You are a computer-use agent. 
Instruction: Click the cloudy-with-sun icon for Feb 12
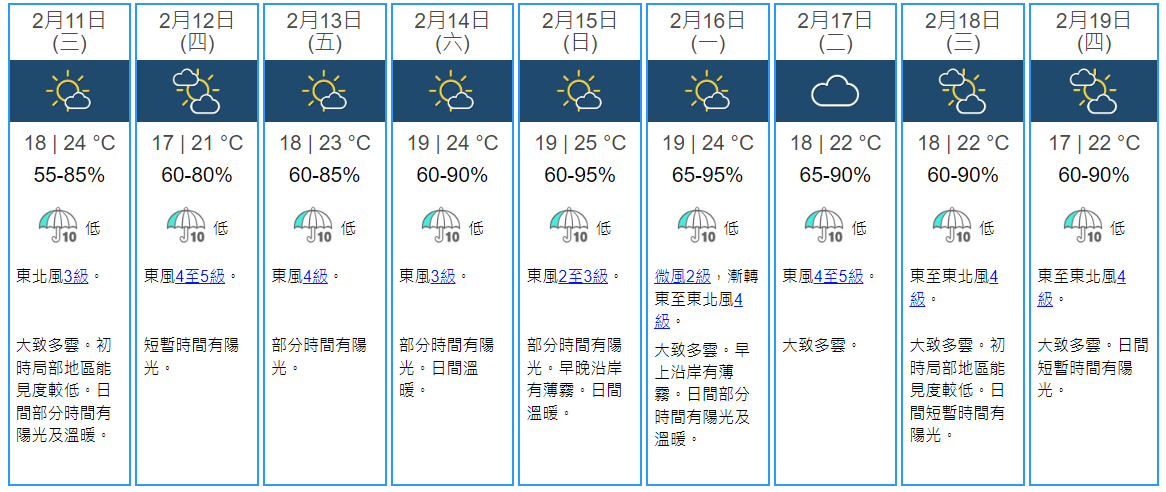[x=197, y=92]
